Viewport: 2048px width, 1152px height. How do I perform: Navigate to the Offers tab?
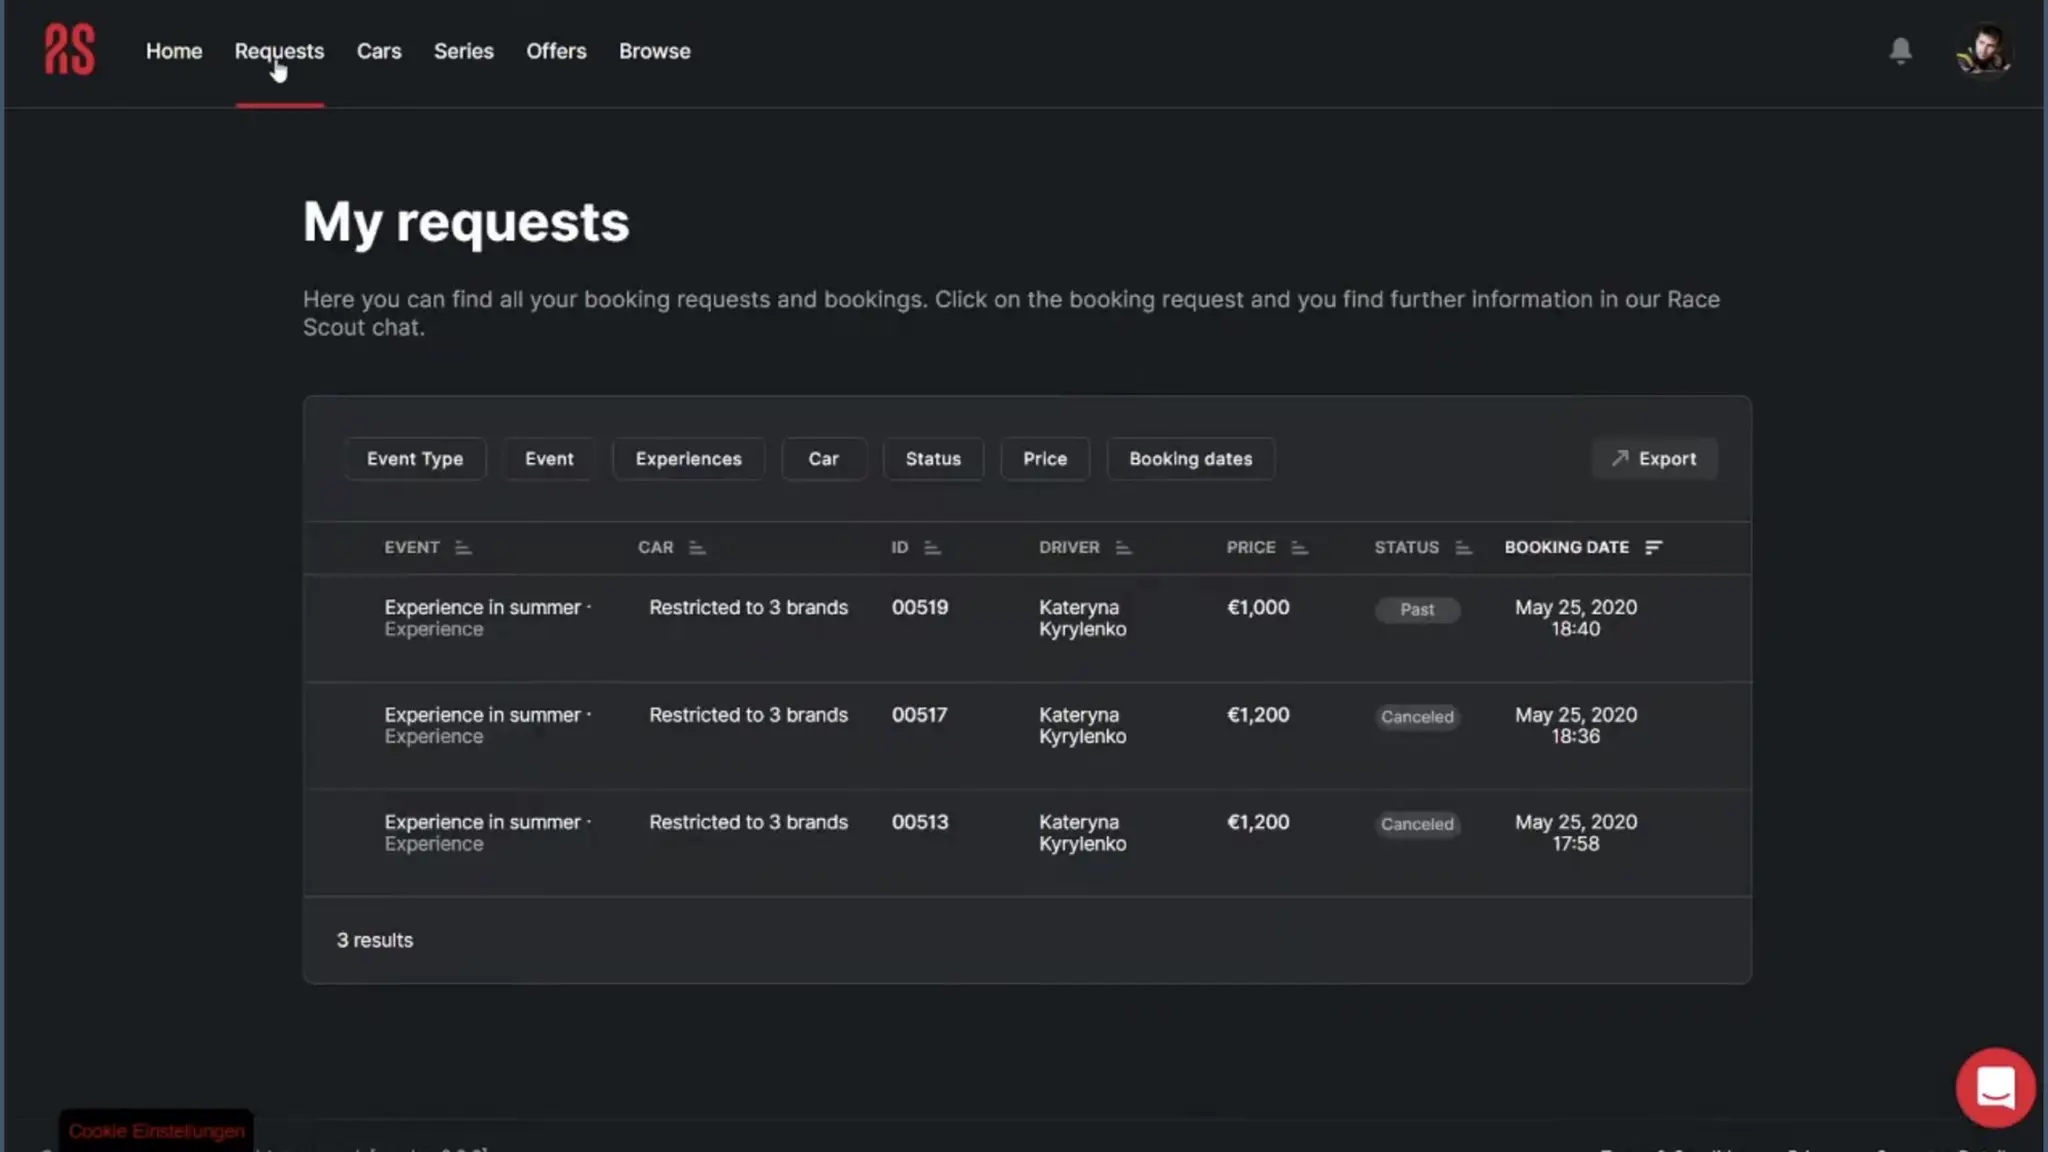pos(556,51)
